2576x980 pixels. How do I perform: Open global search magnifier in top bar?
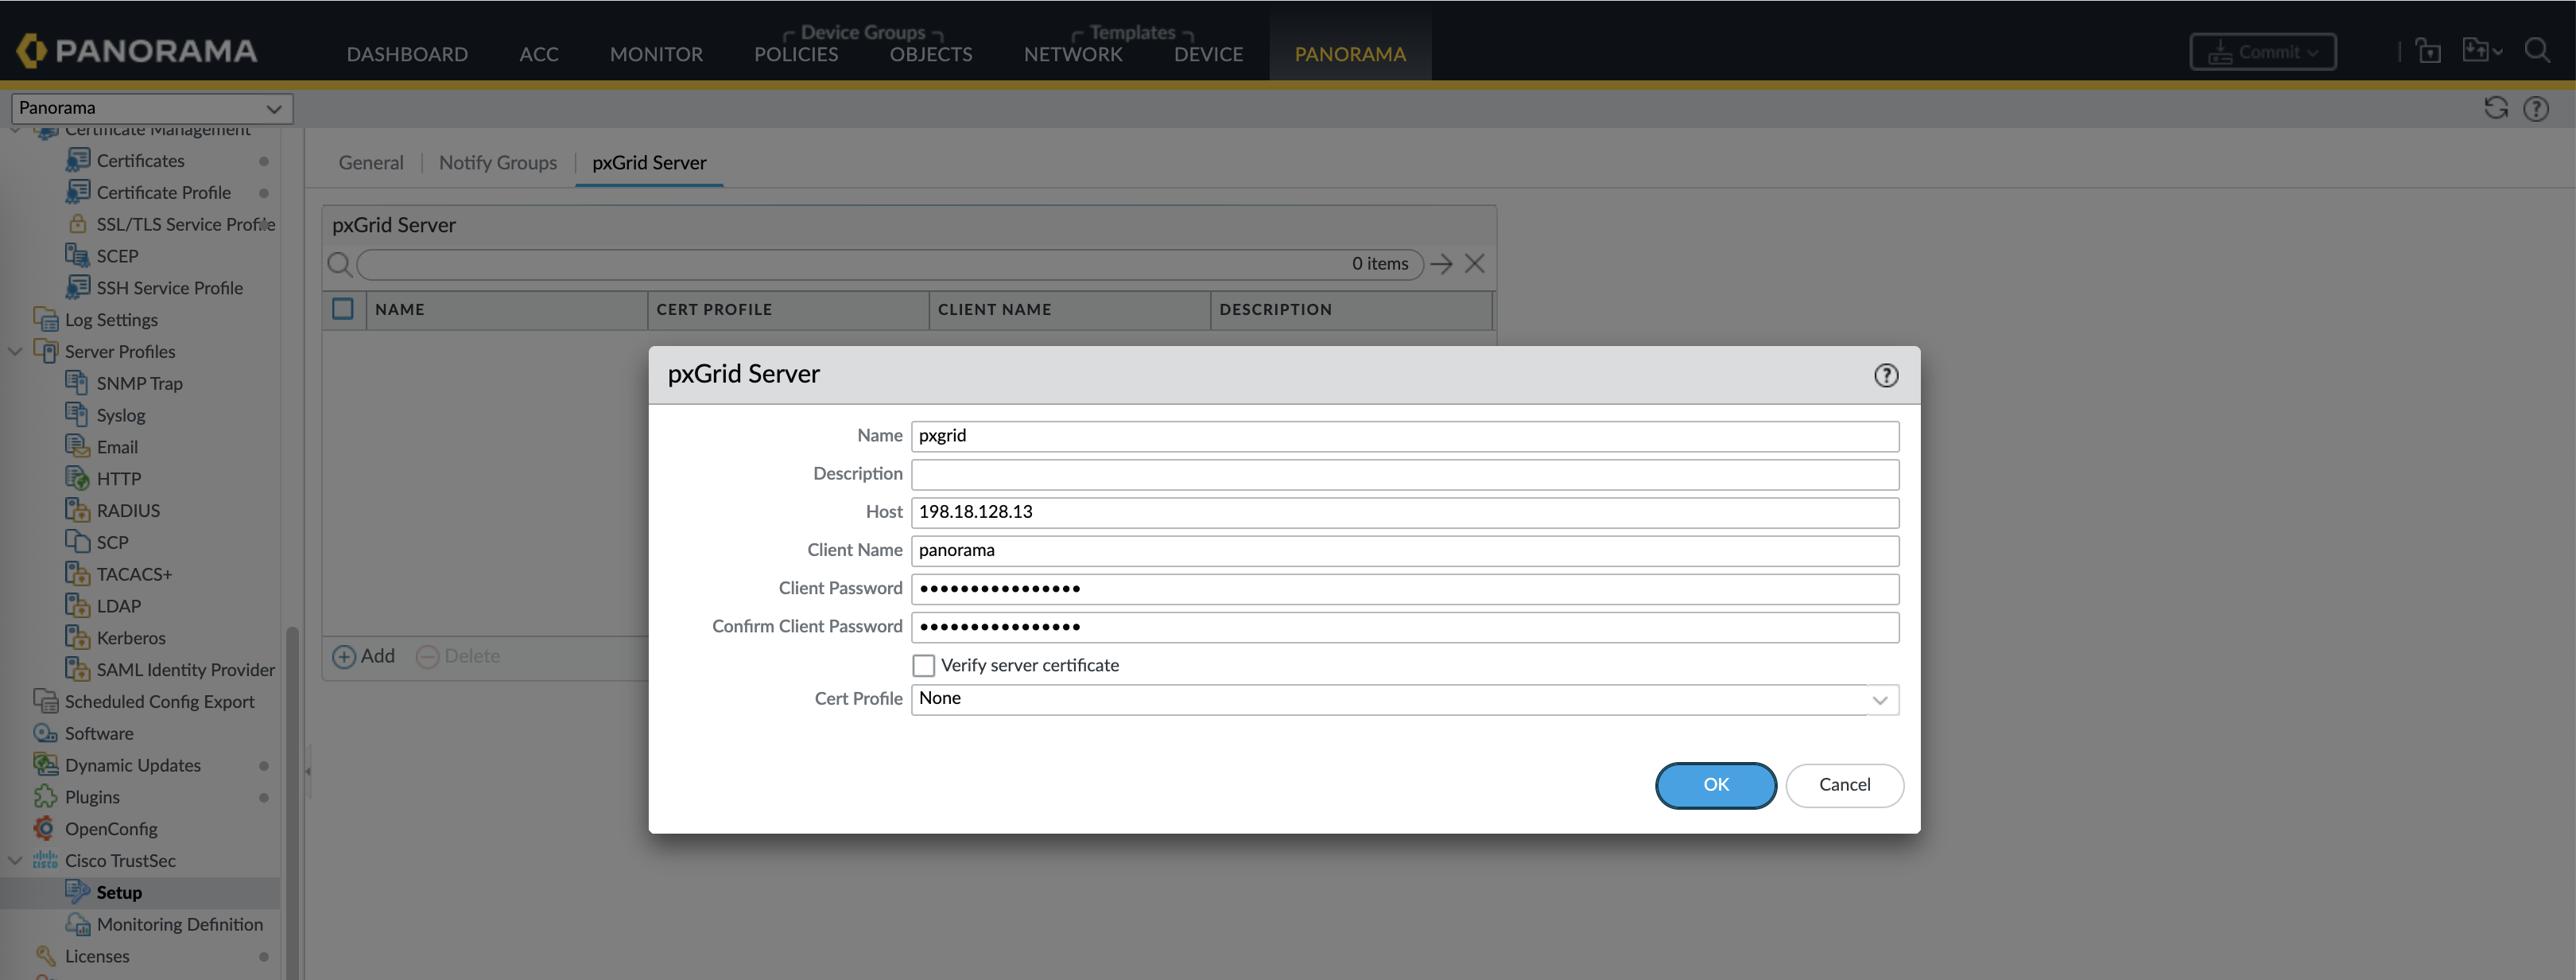2537,50
